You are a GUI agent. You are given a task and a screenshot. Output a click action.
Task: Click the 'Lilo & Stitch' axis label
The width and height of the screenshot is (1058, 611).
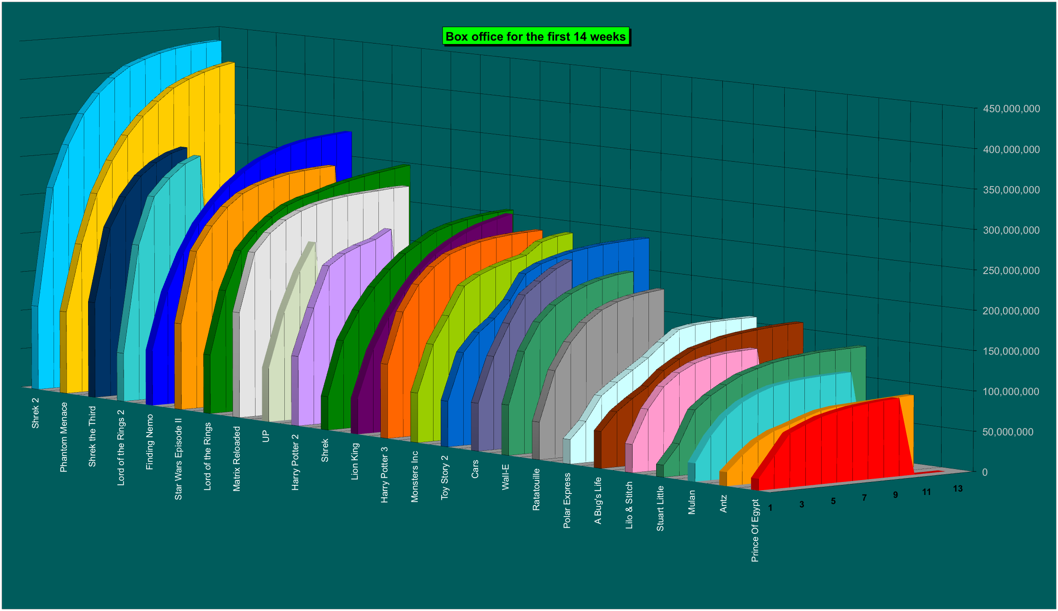coord(630,505)
